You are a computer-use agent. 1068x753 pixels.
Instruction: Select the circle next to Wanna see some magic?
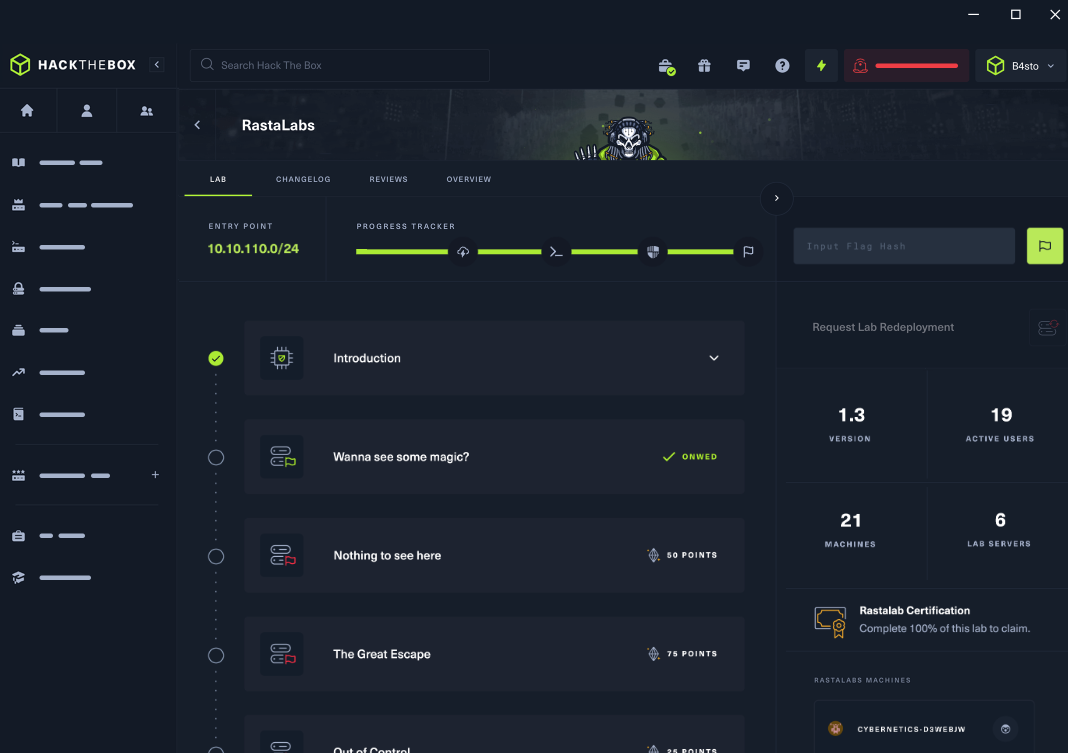pos(216,458)
